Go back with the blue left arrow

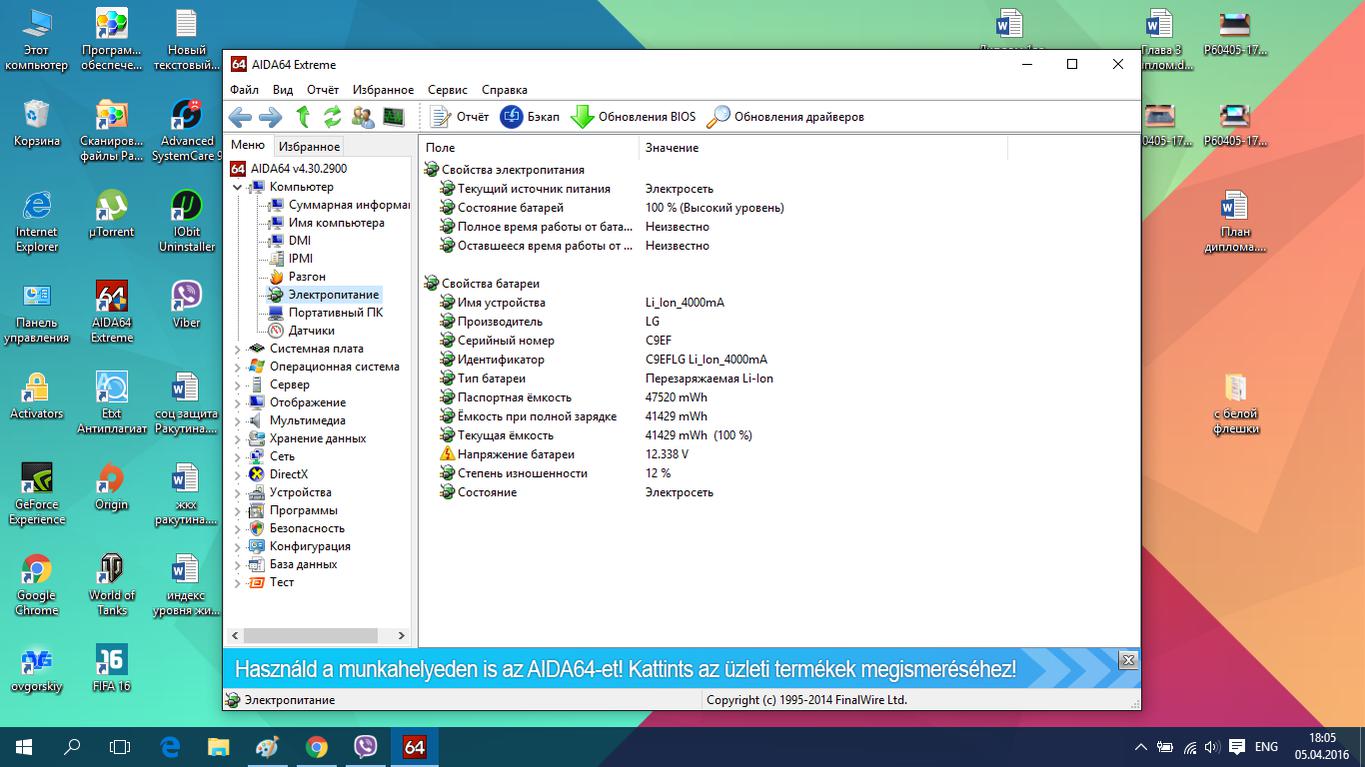click(x=240, y=117)
